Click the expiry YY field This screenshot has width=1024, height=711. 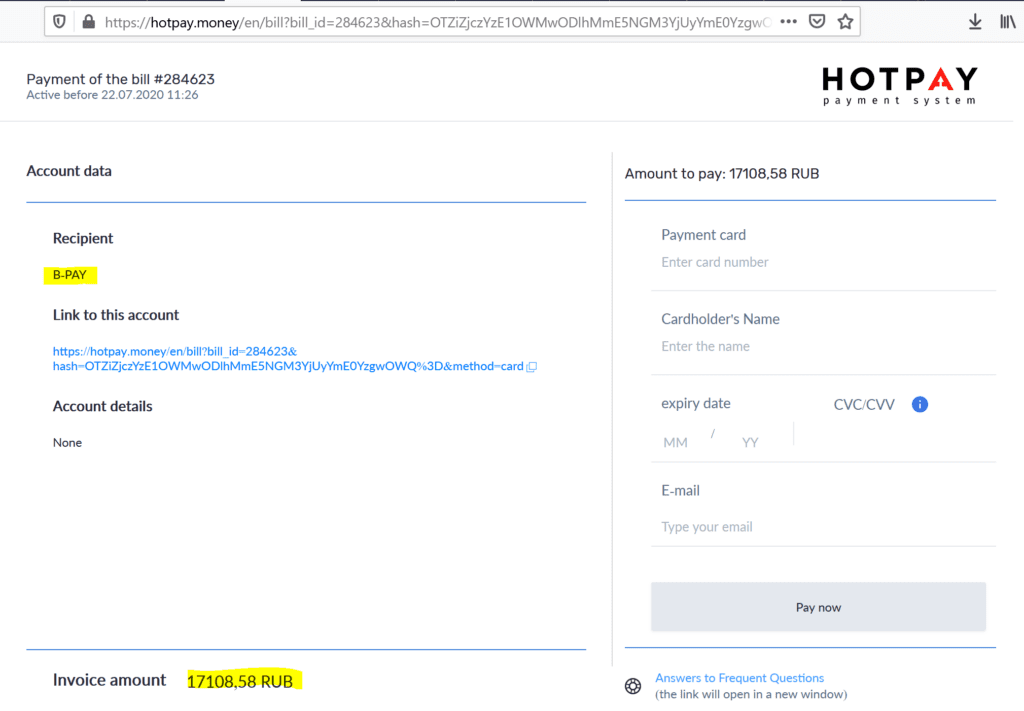pos(750,443)
